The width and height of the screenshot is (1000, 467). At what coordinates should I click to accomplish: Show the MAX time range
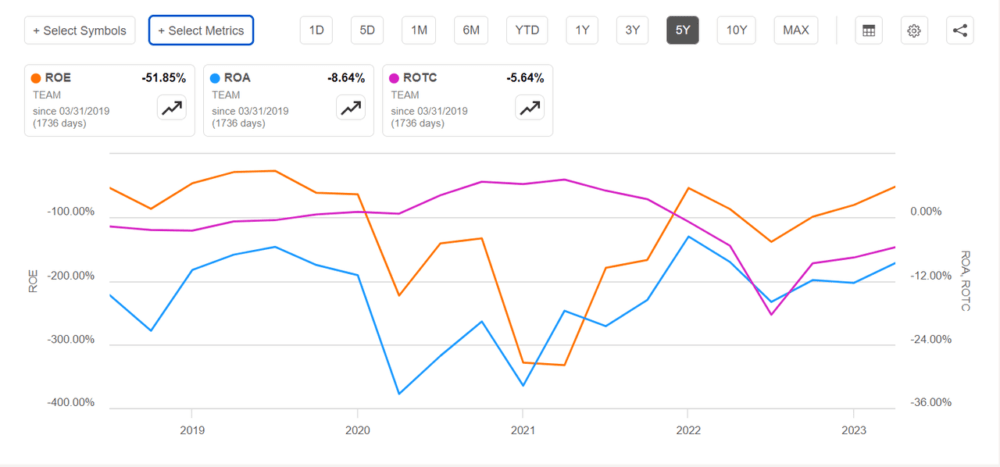[x=796, y=31]
